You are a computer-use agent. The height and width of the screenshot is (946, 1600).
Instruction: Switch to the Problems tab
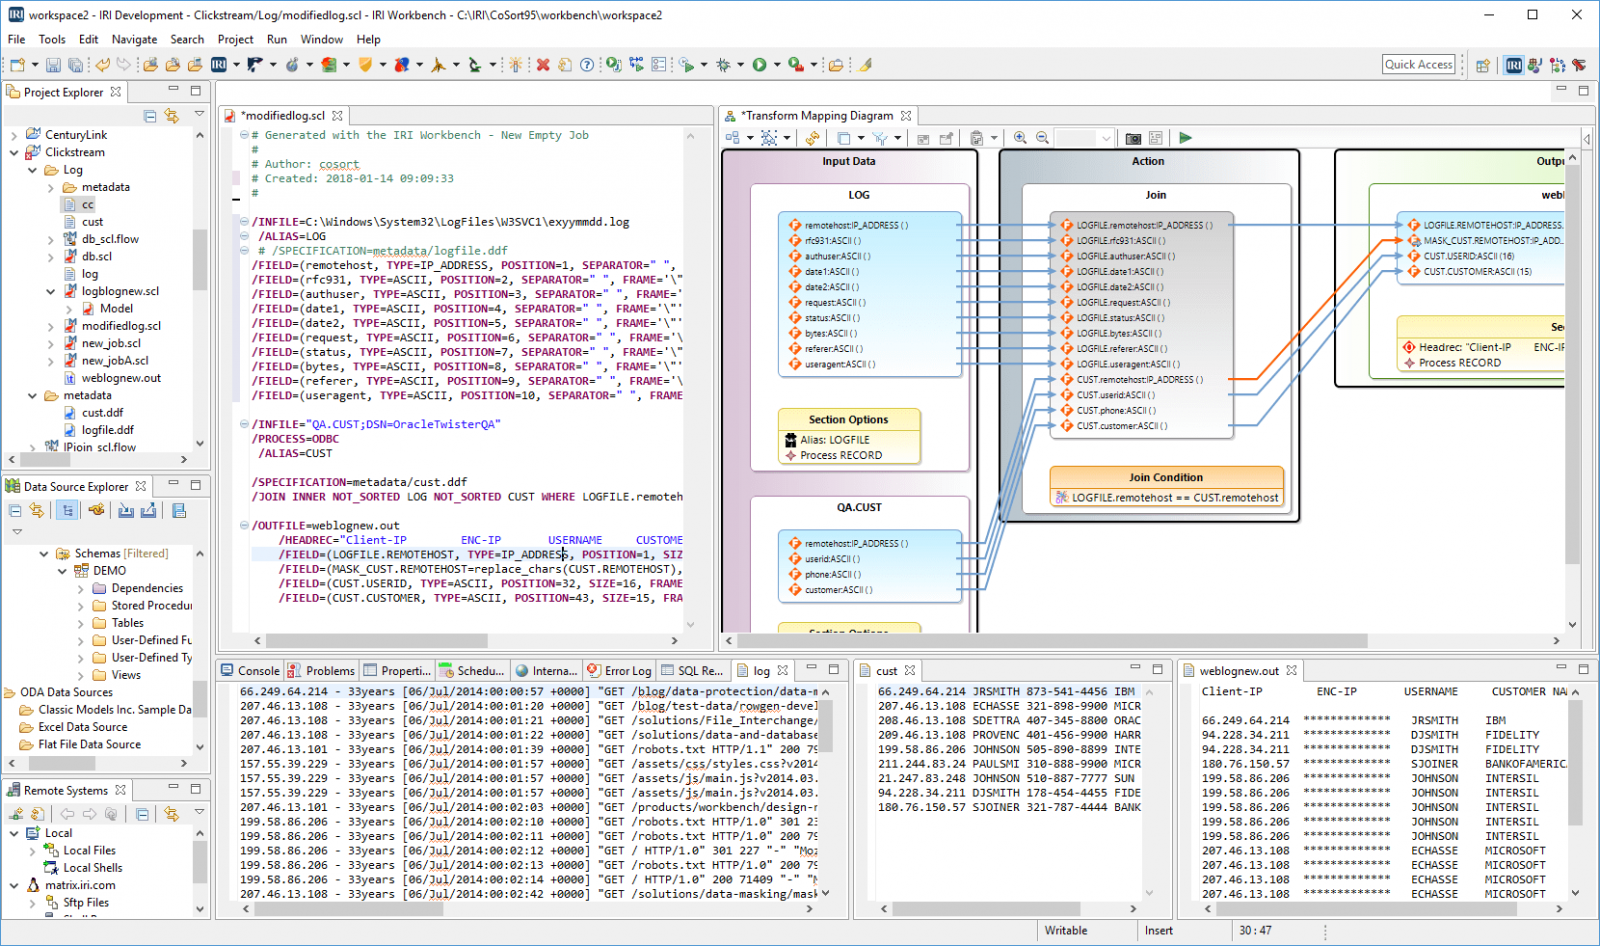pyautogui.click(x=321, y=671)
